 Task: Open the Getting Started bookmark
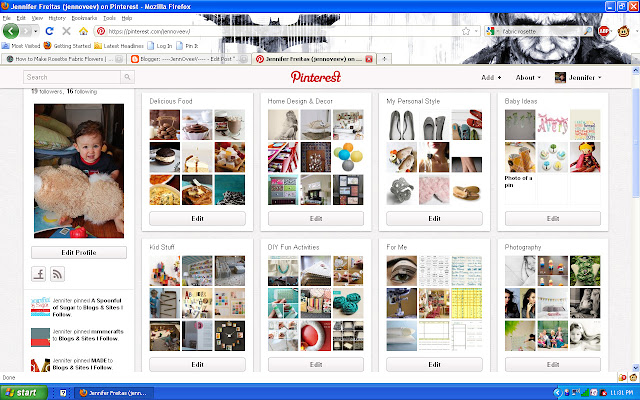coord(67,46)
